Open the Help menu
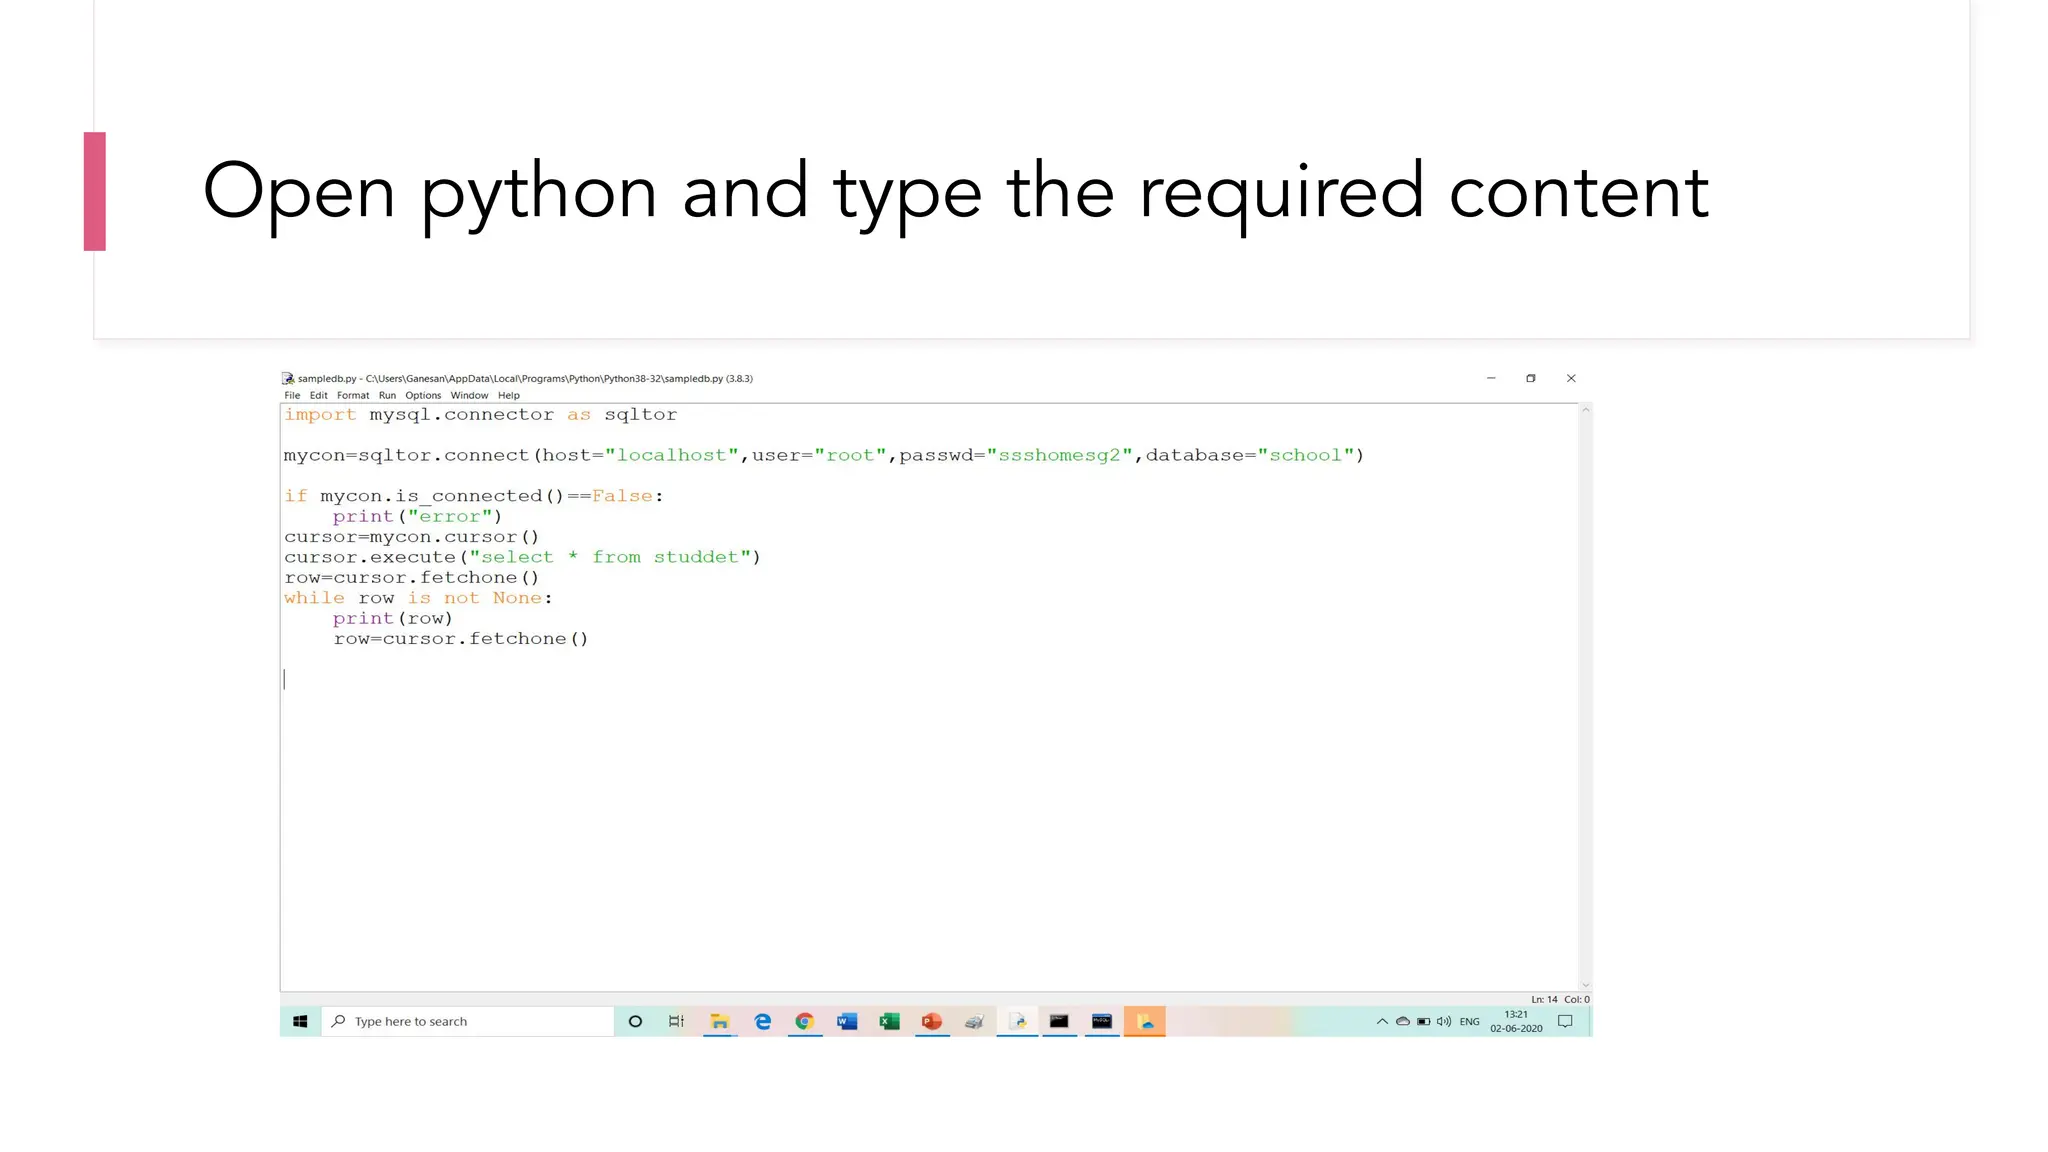Screen dimensions: 2048x1152 [x=509, y=395]
